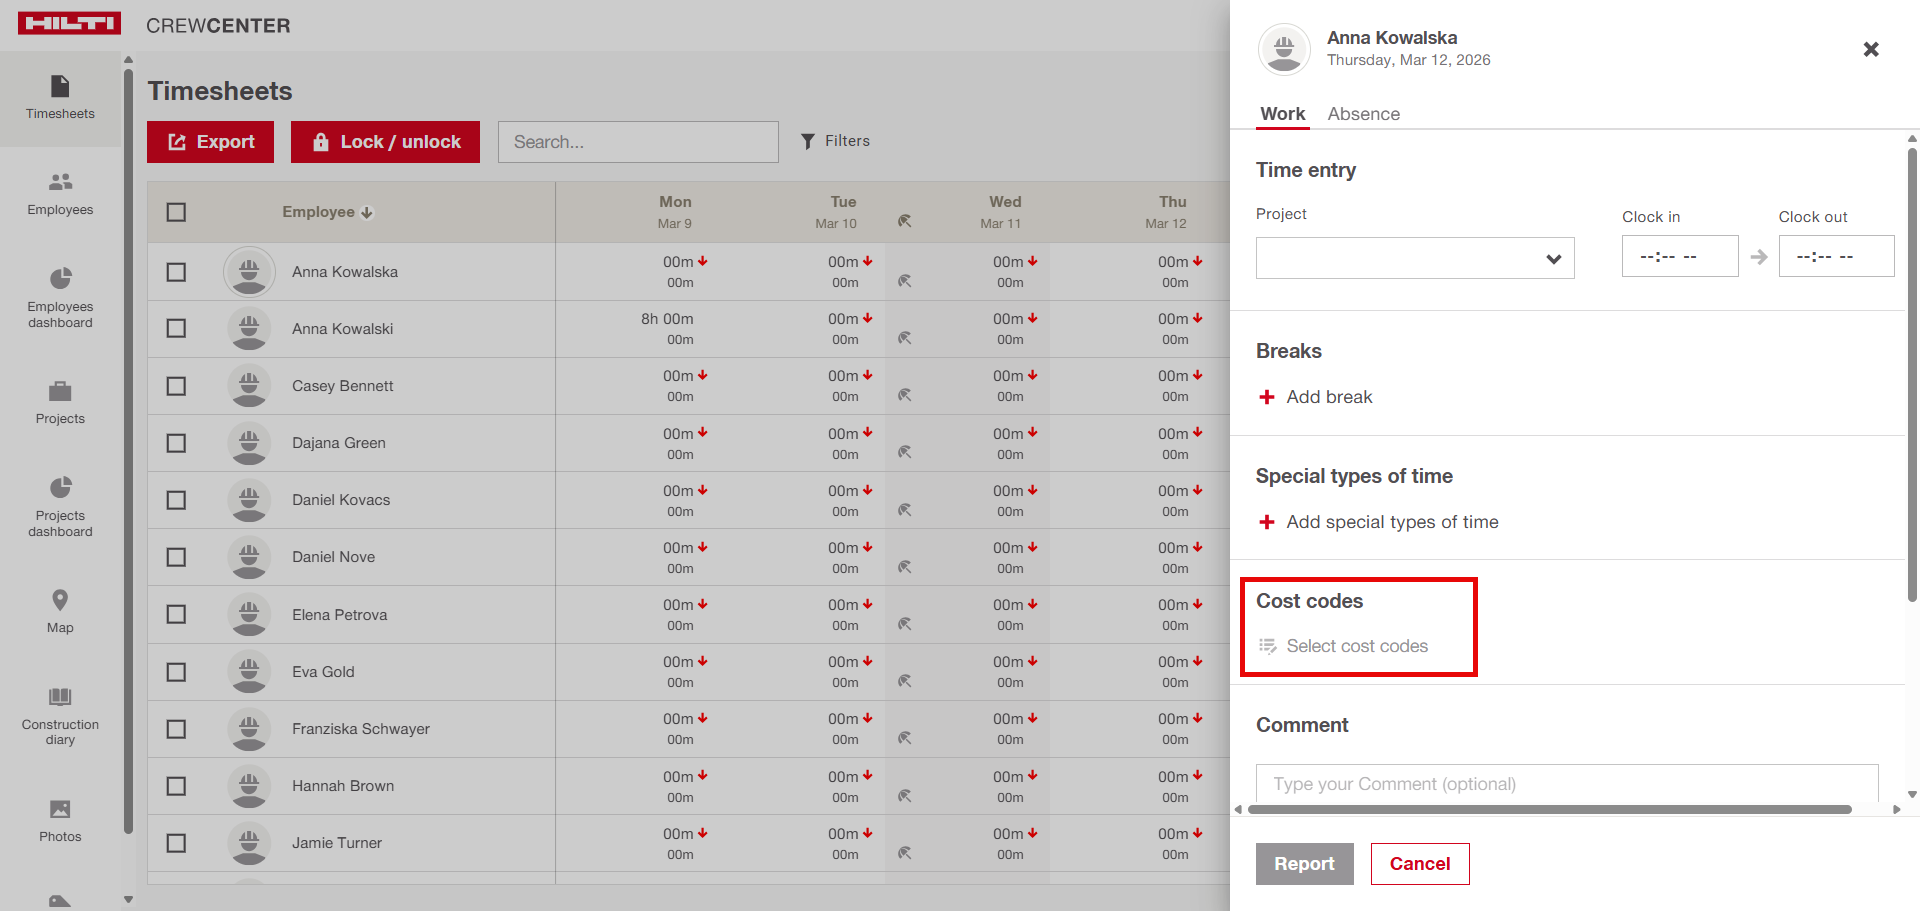
Task: Open the Construction diary book icon
Action: click(60, 697)
